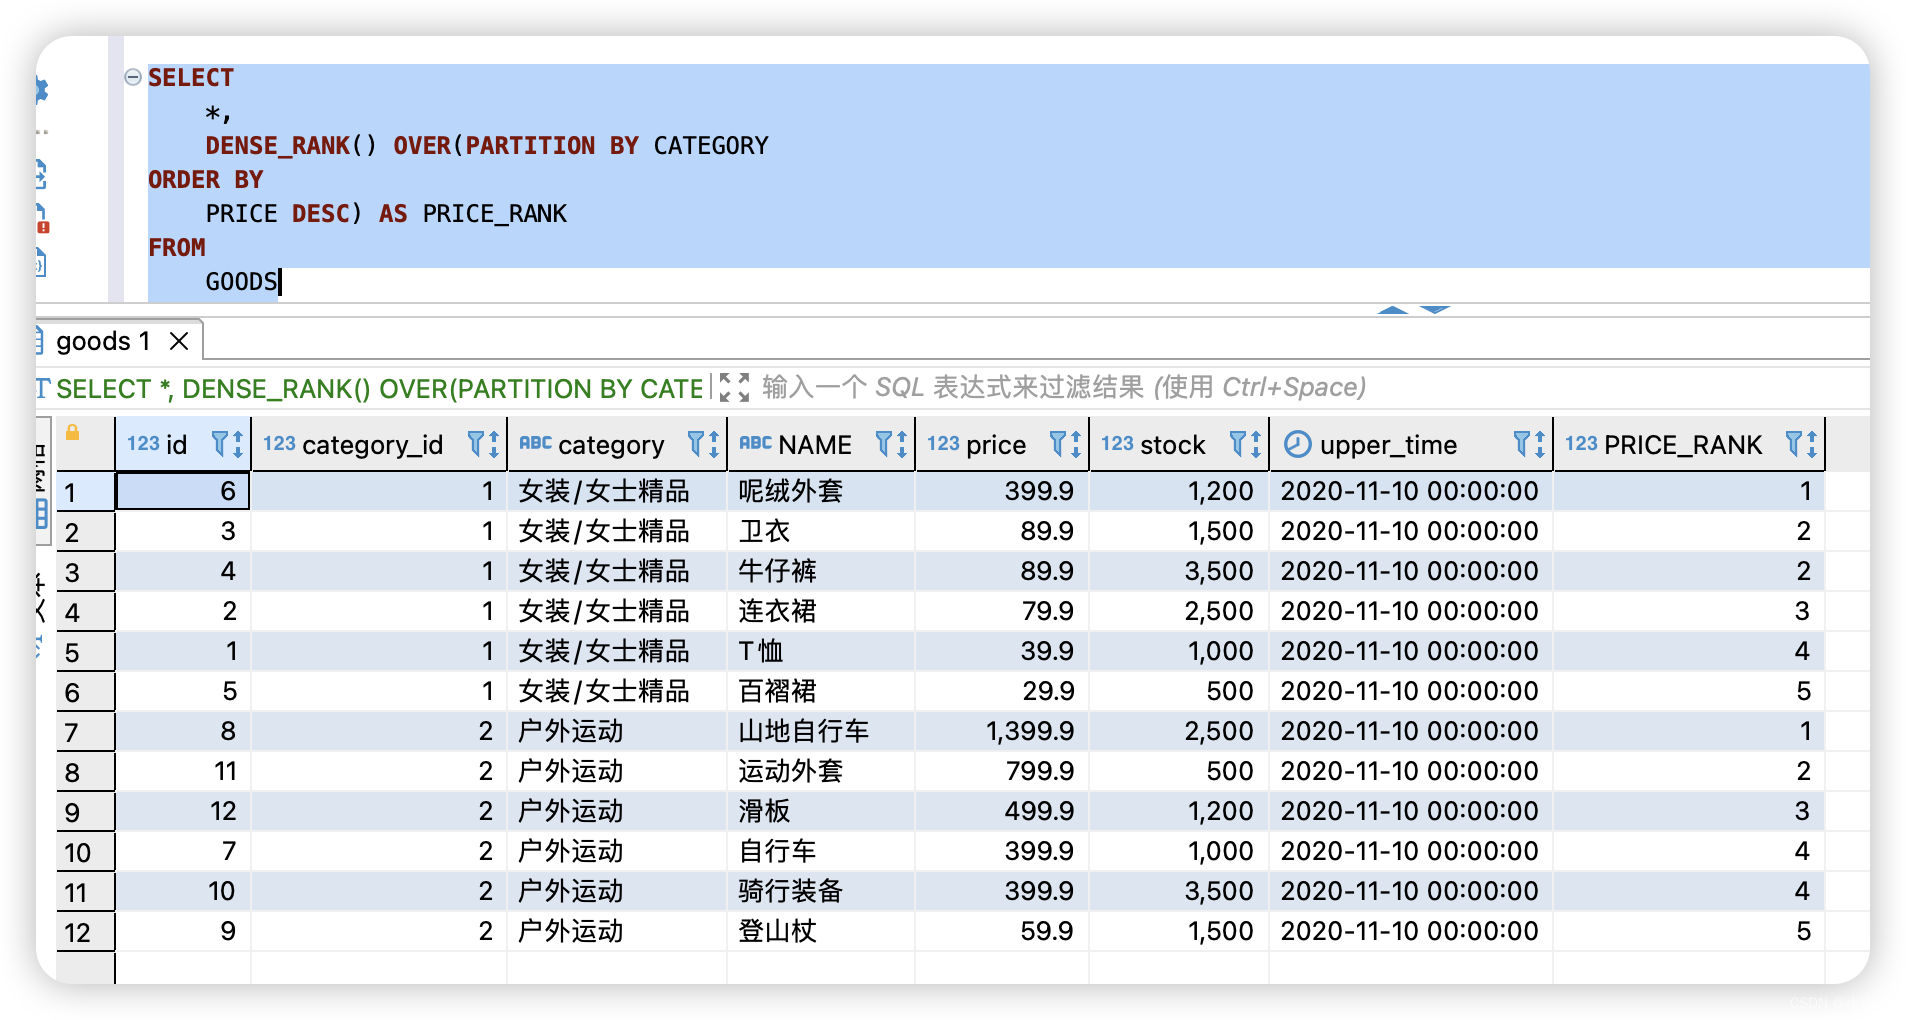Sort by category column arrows
This screenshot has height=1020, width=1906.
click(714, 444)
